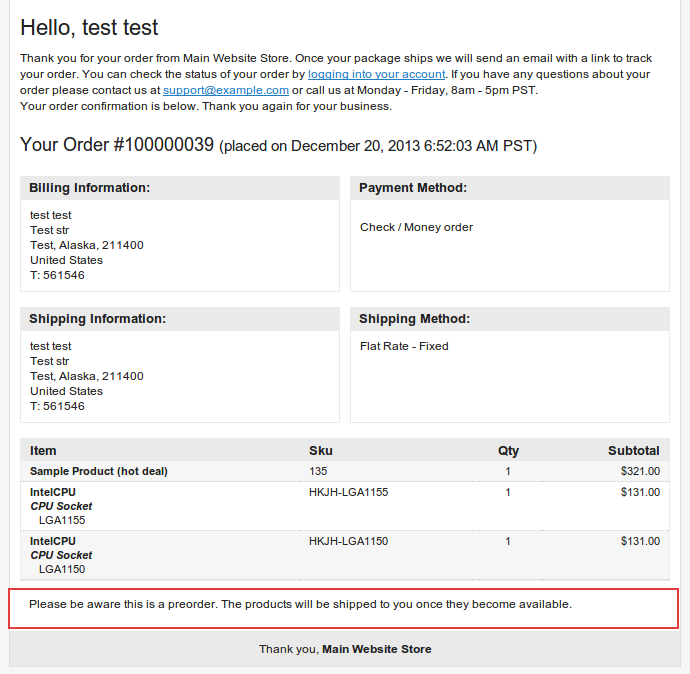Open the 'logging into your account' link
This screenshot has height=674, width=690.
coord(376,74)
